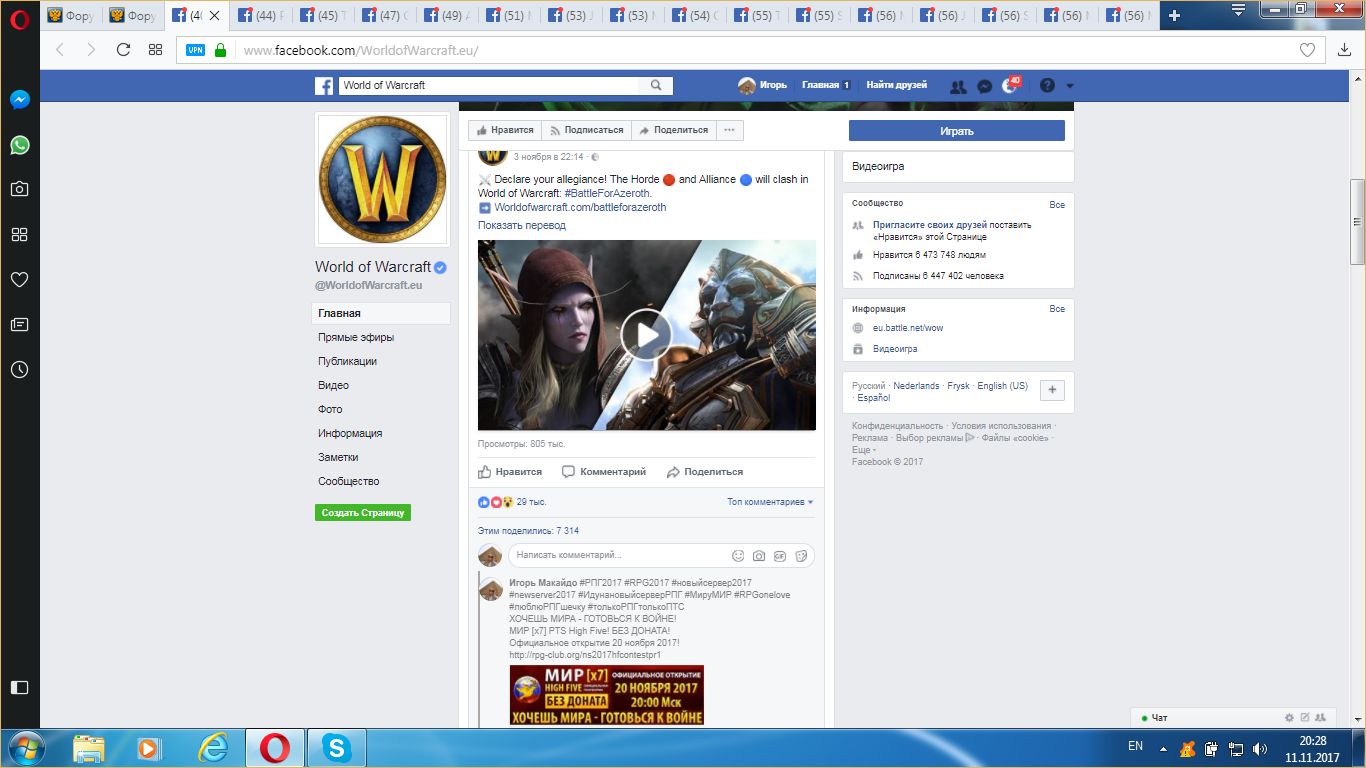The height and width of the screenshot is (768, 1366).
Task: Open the МИР x7 banner image
Action: click(607, 695)
